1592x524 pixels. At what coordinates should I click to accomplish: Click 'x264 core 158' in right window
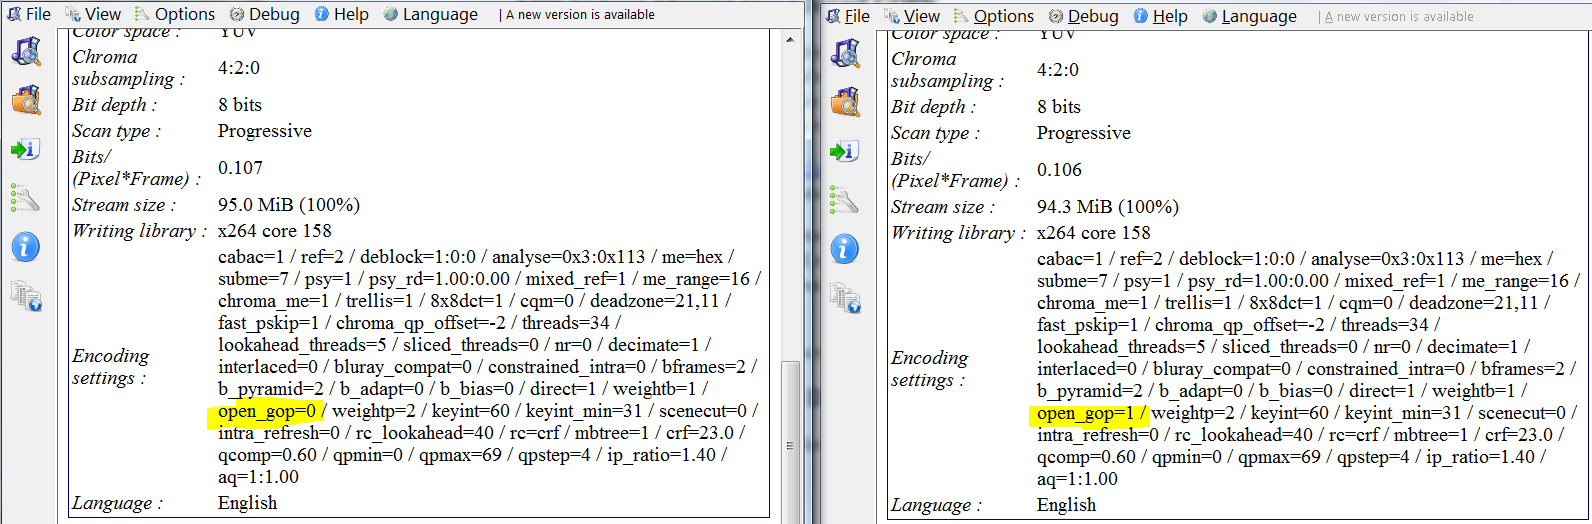[x=1093, y=233]
